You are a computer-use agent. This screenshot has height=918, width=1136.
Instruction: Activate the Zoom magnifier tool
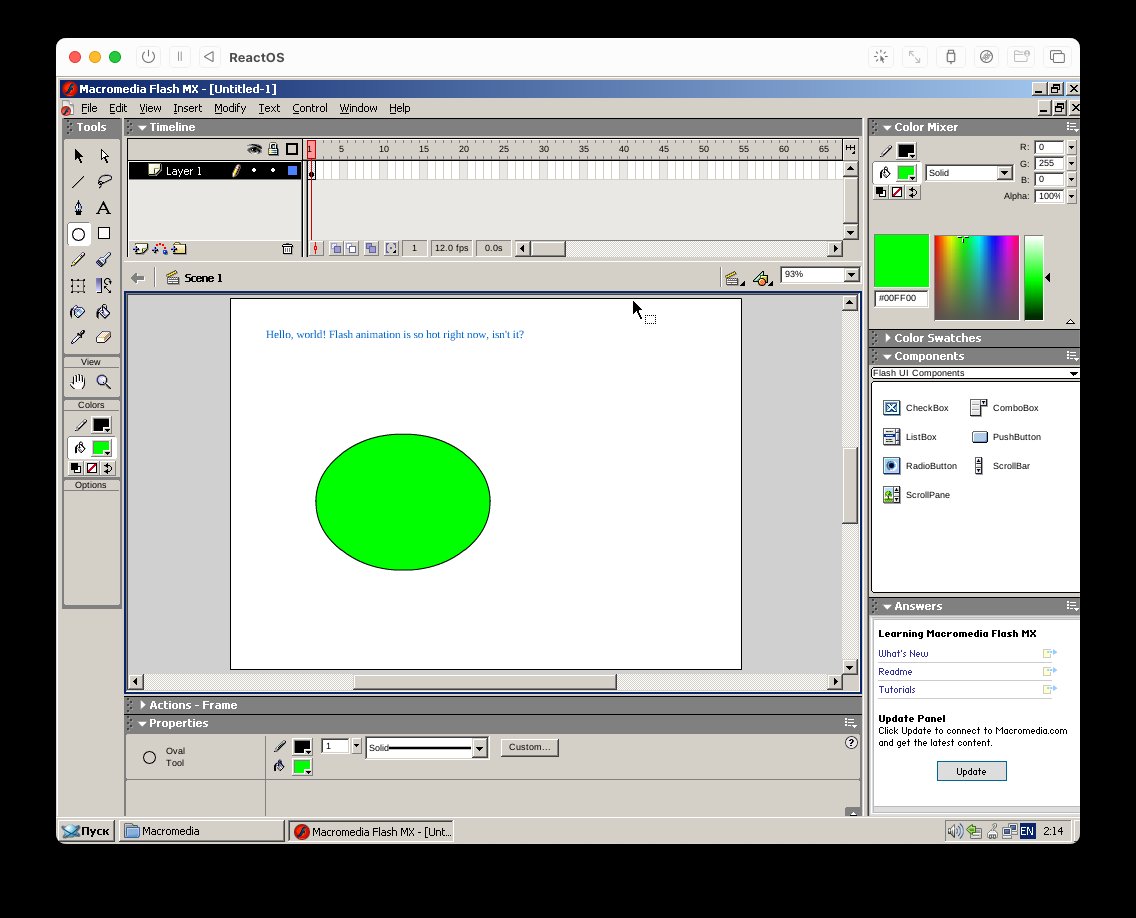[x=104, y=382]
